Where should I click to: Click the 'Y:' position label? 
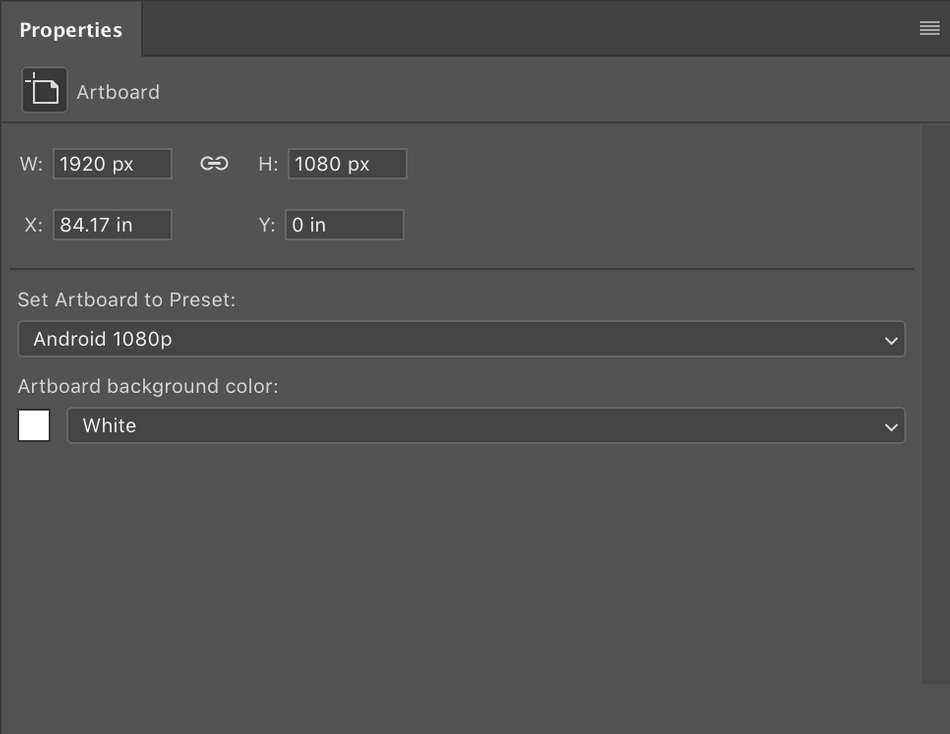pos(267,225)
